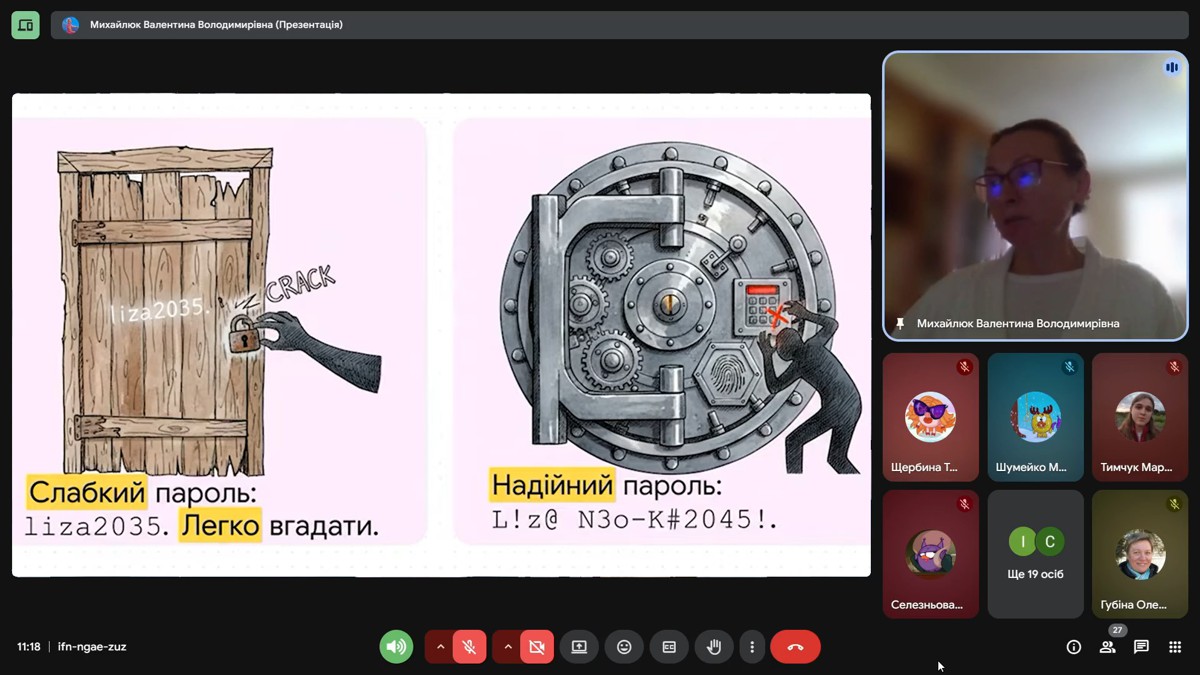
Task: Show the participants list
Action: click(1107, 647)
